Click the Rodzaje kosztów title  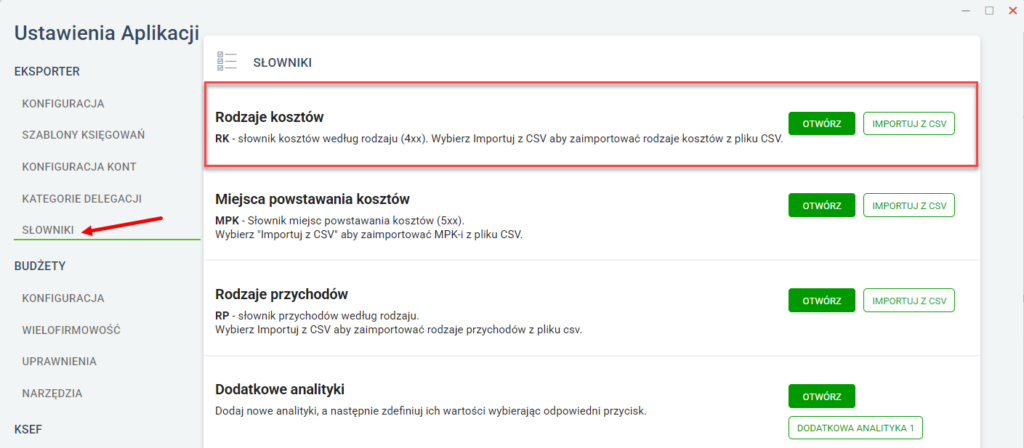(270, 117)
